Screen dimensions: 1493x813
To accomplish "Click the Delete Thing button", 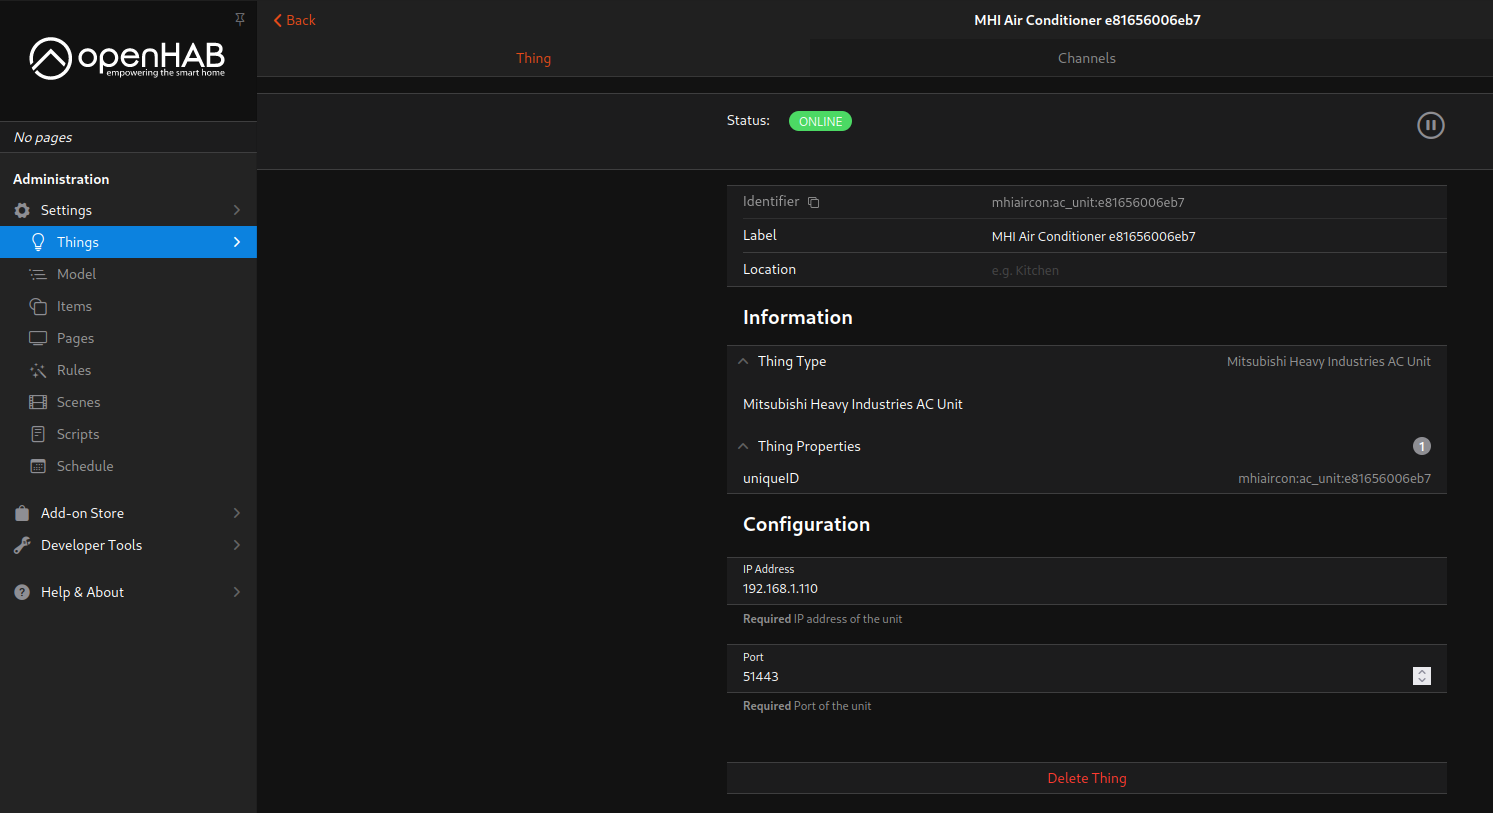I will pos(1086,778).
